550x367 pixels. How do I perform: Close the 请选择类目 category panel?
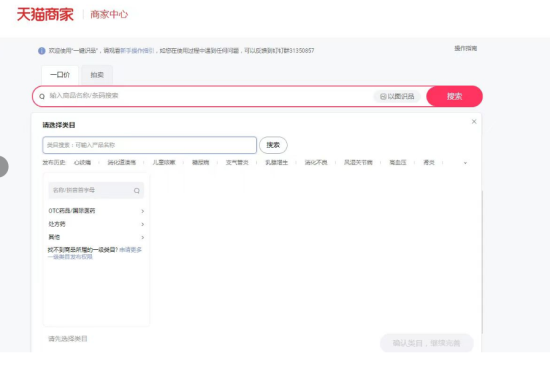tap(474, 121)
